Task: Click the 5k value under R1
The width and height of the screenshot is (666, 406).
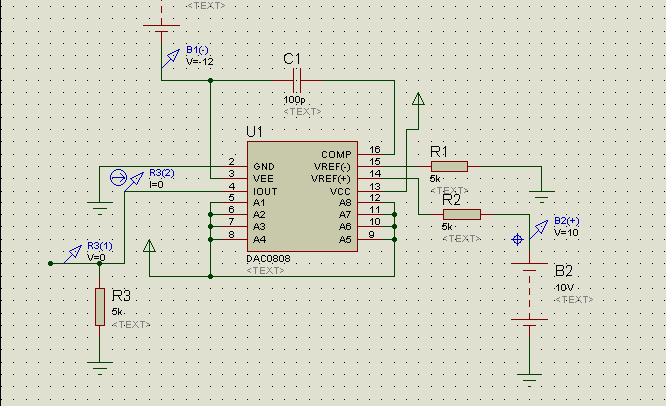Action: coord(435,178)
